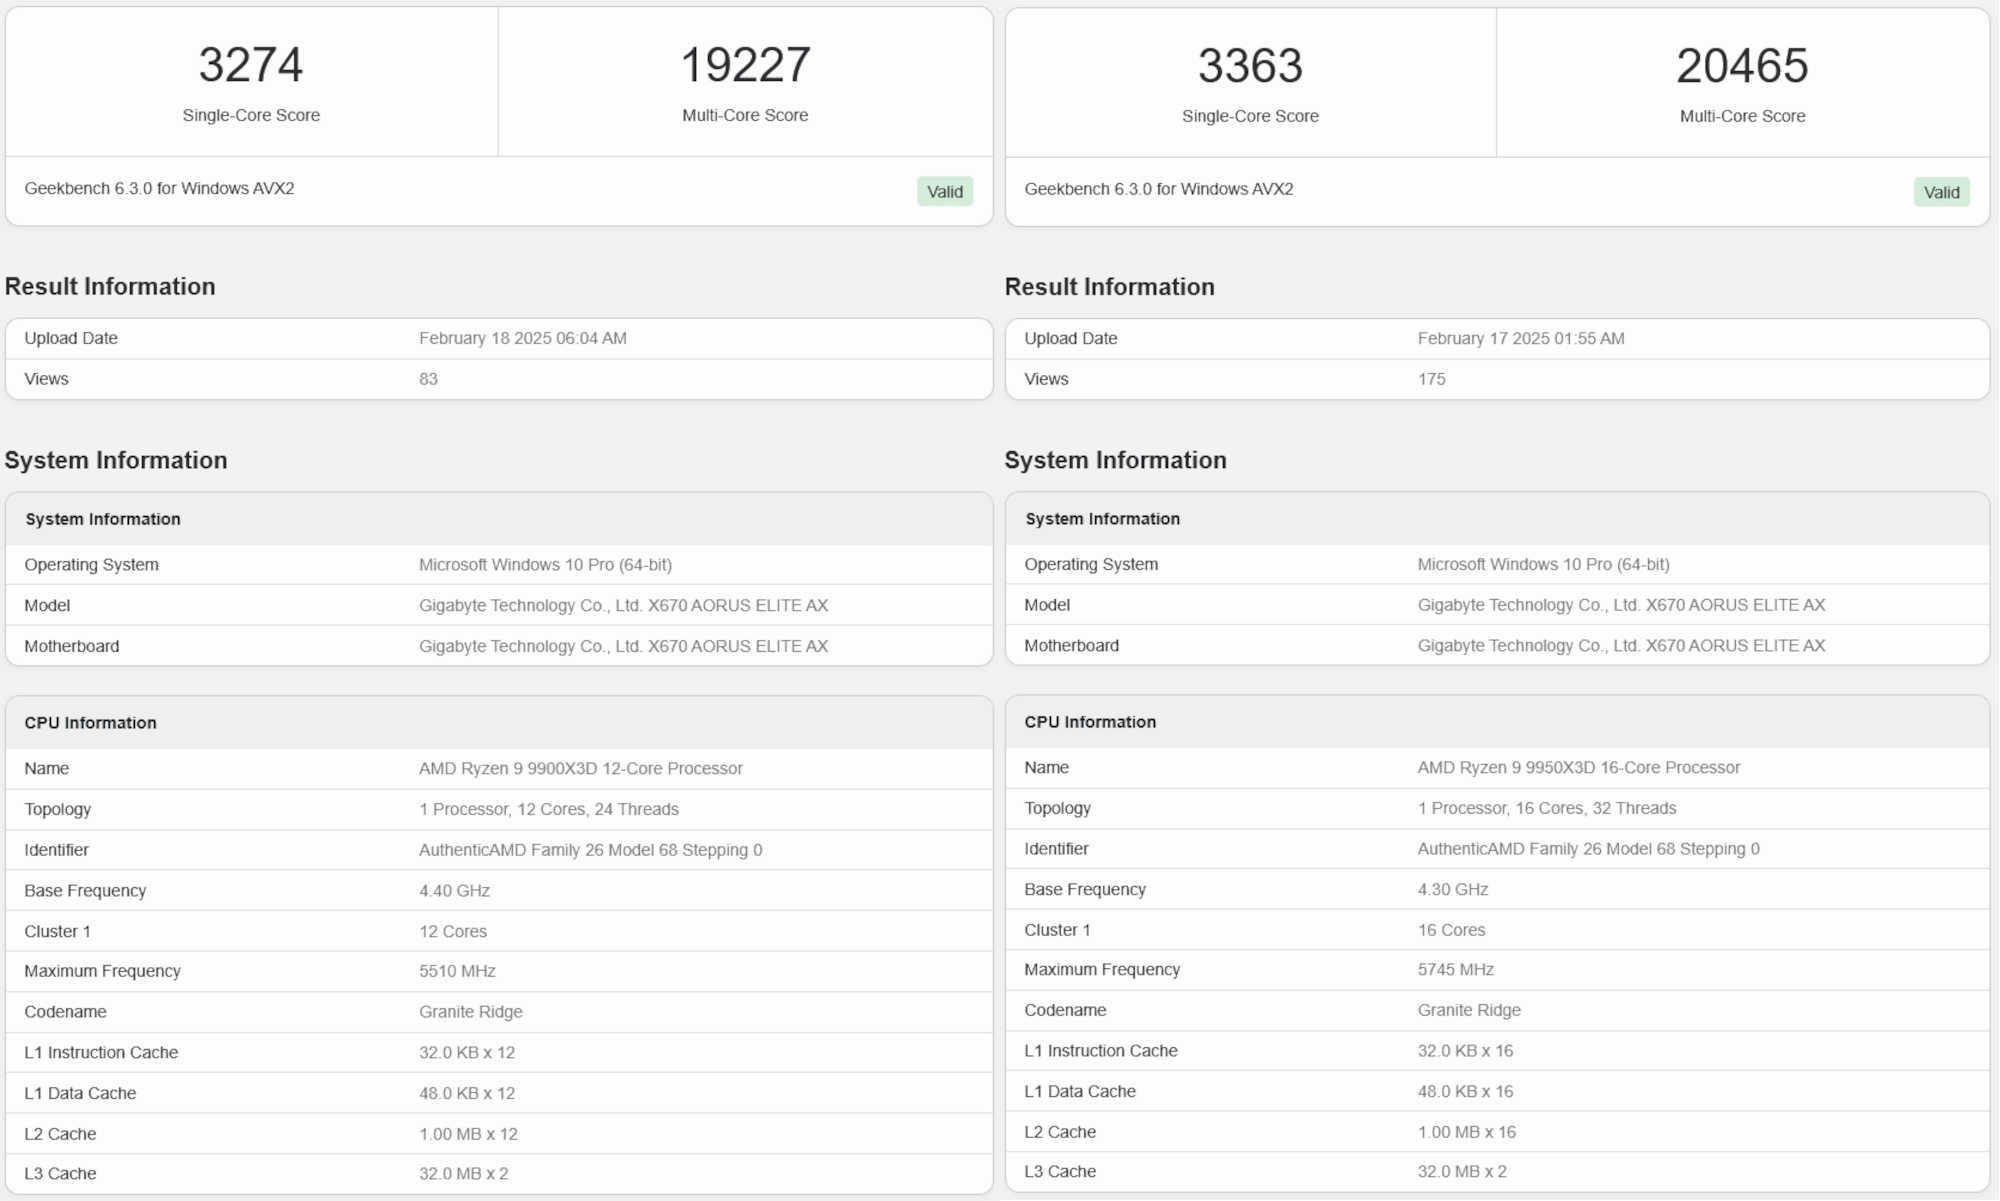Click the AMD Ryzen 9 9900X3D processor name
The height and width of the screenshot is (1201, 2000).
click(x=580, y=768)
